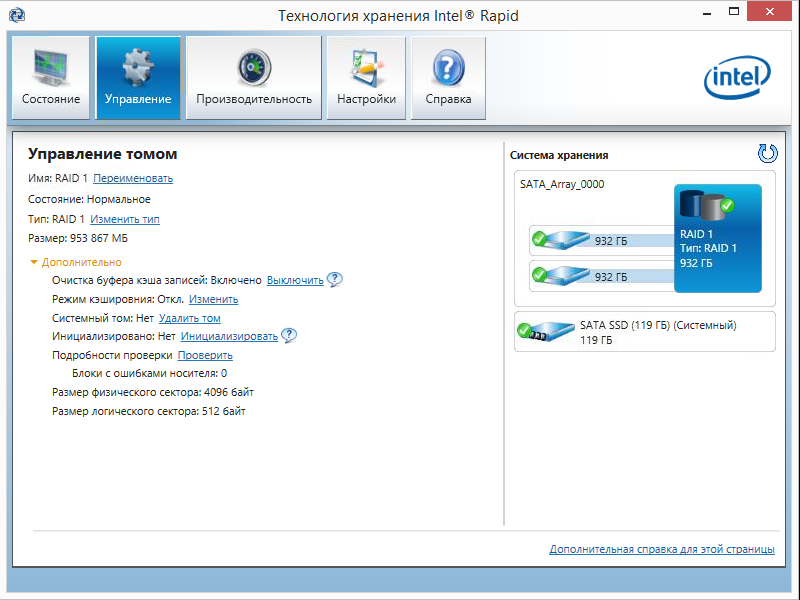Screen dimensions: 800x600
Task: Switch to the Производительность tab
Action: coord(254,78)
